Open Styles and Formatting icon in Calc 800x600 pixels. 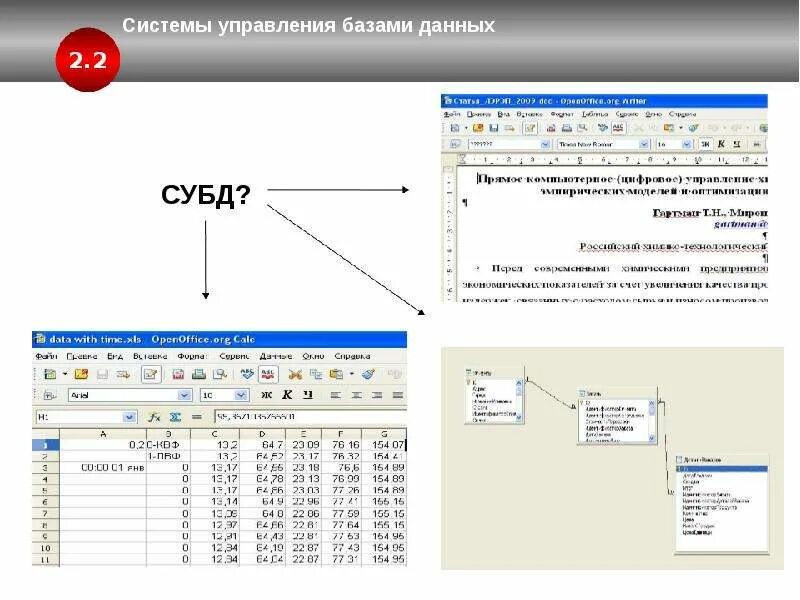click(49, 395)
